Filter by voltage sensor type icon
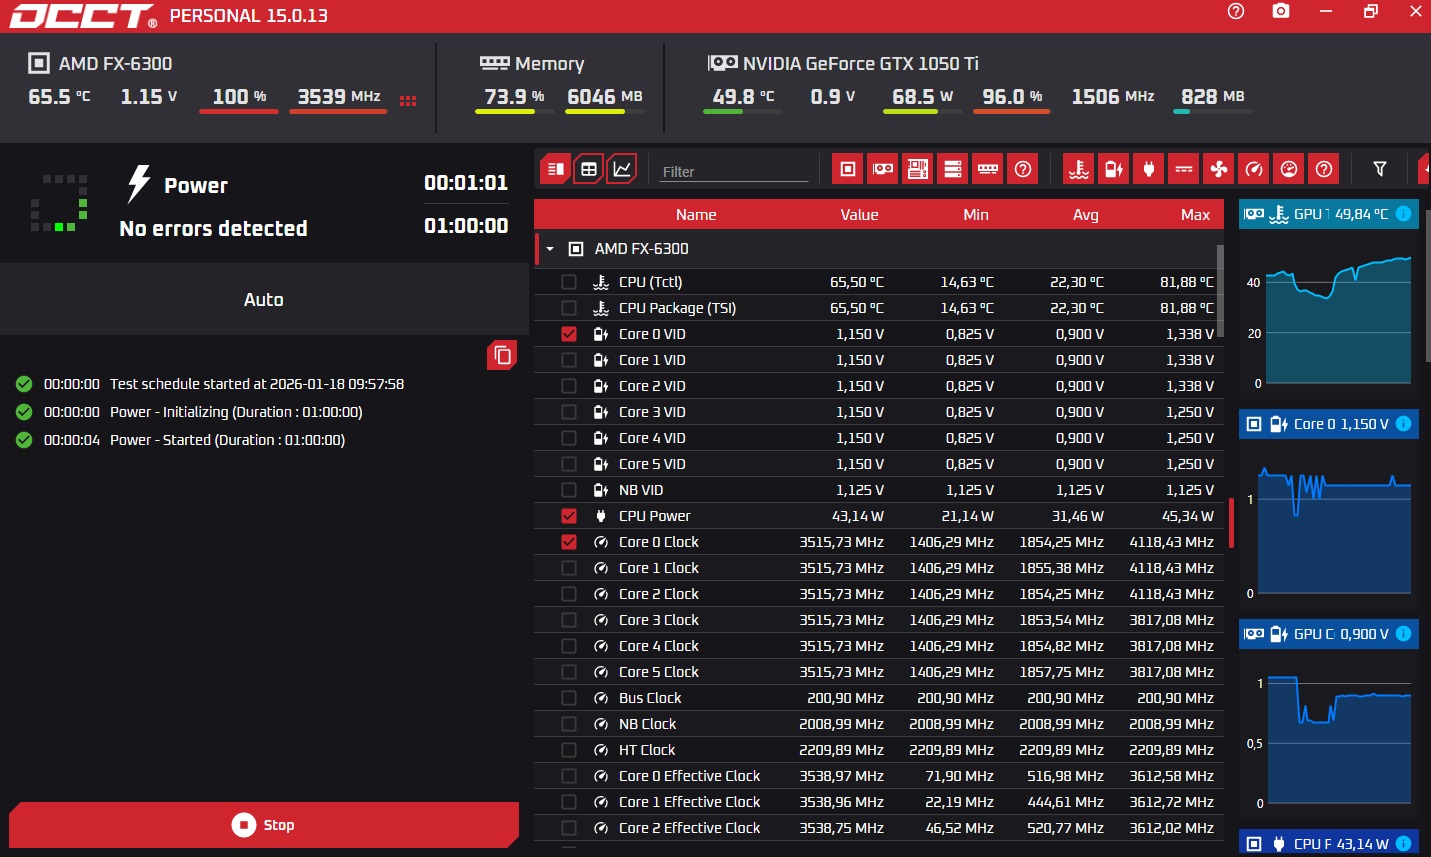 (1113, 169)
